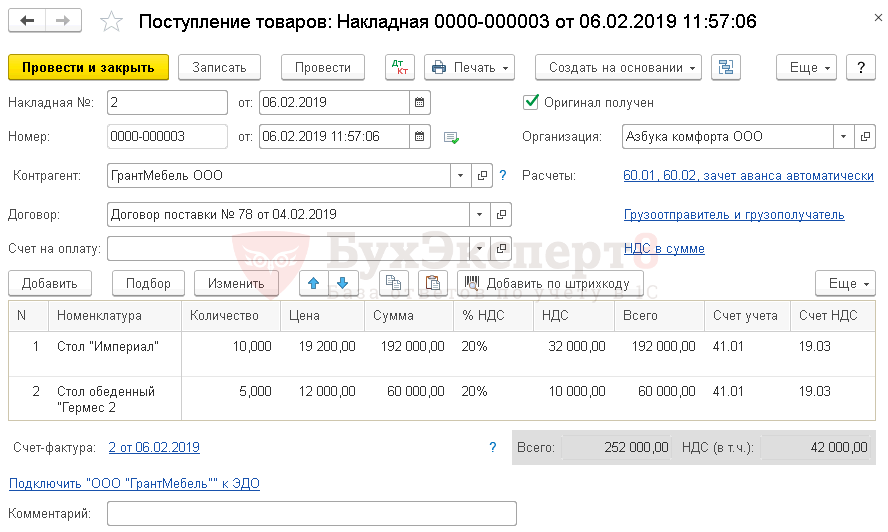Open help with the question mark button
This screenshot has width=888, height=532.
[861, 67]
